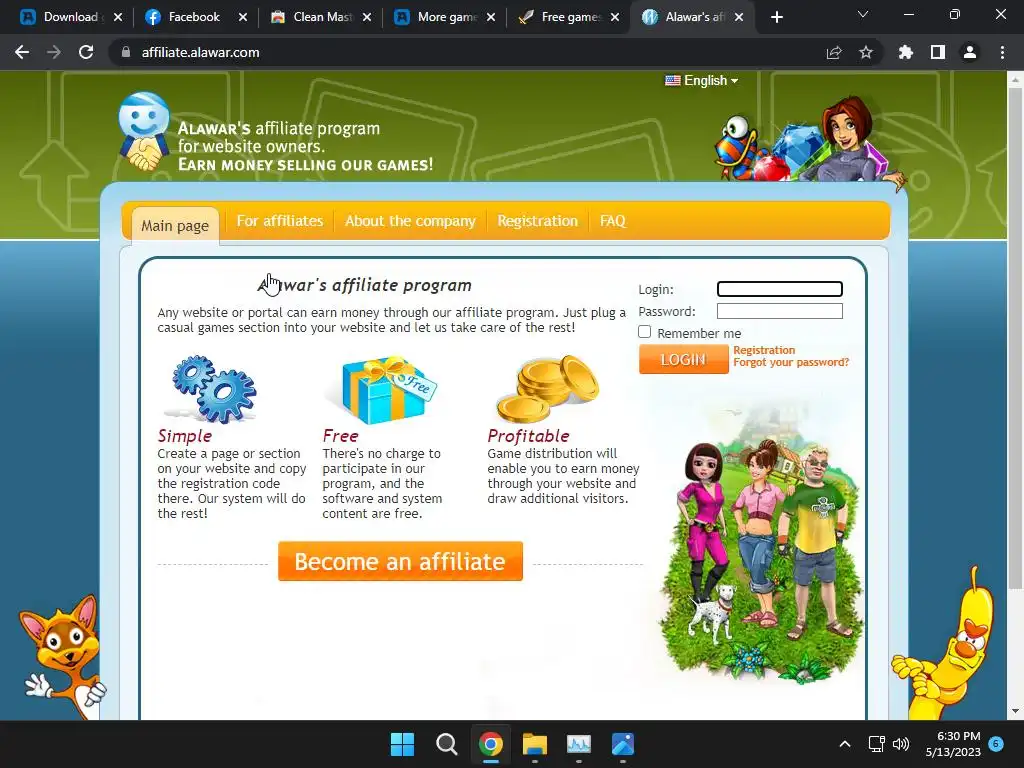Click the Photos app taskbar icon
Viewport: 1024px width, 768px height.
(623, 744)
